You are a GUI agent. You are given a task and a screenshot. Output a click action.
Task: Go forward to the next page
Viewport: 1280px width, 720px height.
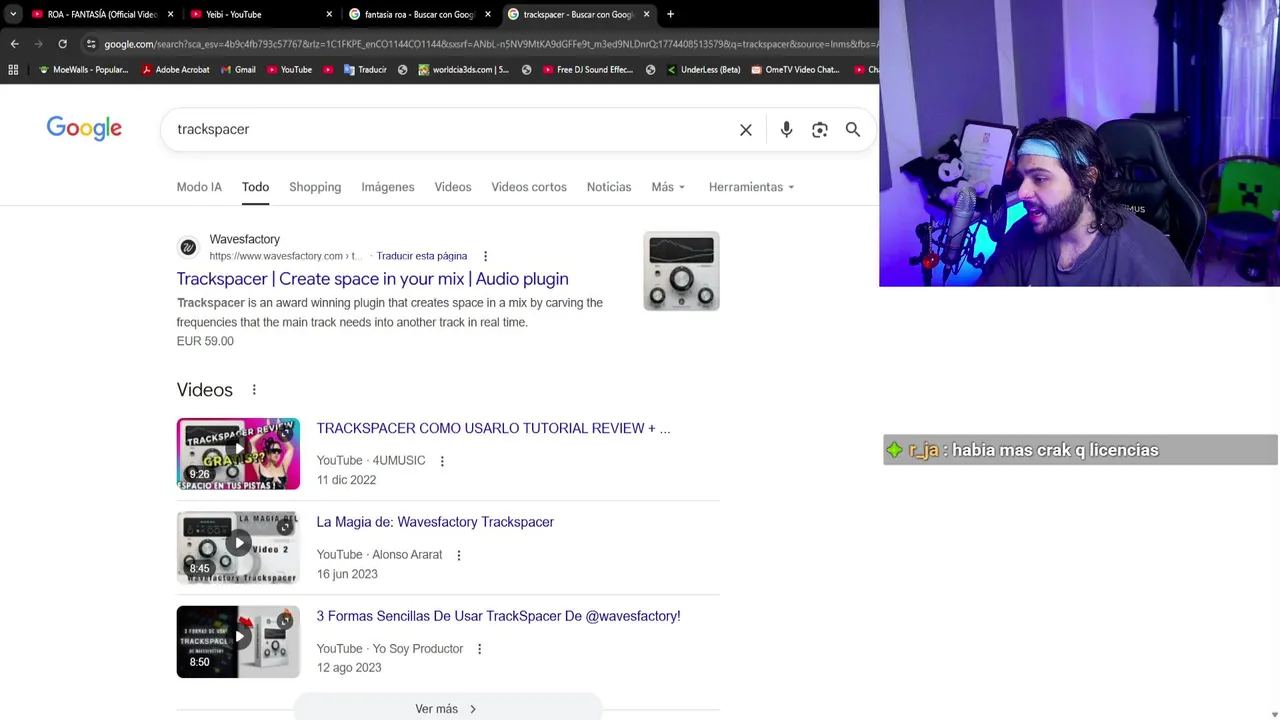[x=38, y=44]
